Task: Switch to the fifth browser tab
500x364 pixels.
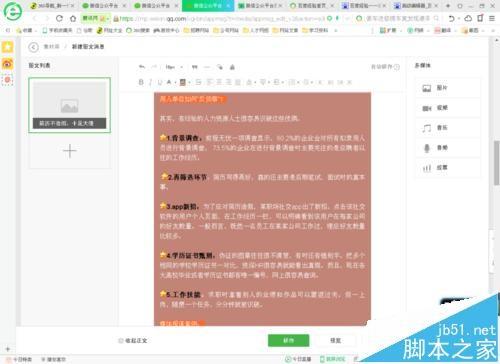Action: (x=260, y=6)
